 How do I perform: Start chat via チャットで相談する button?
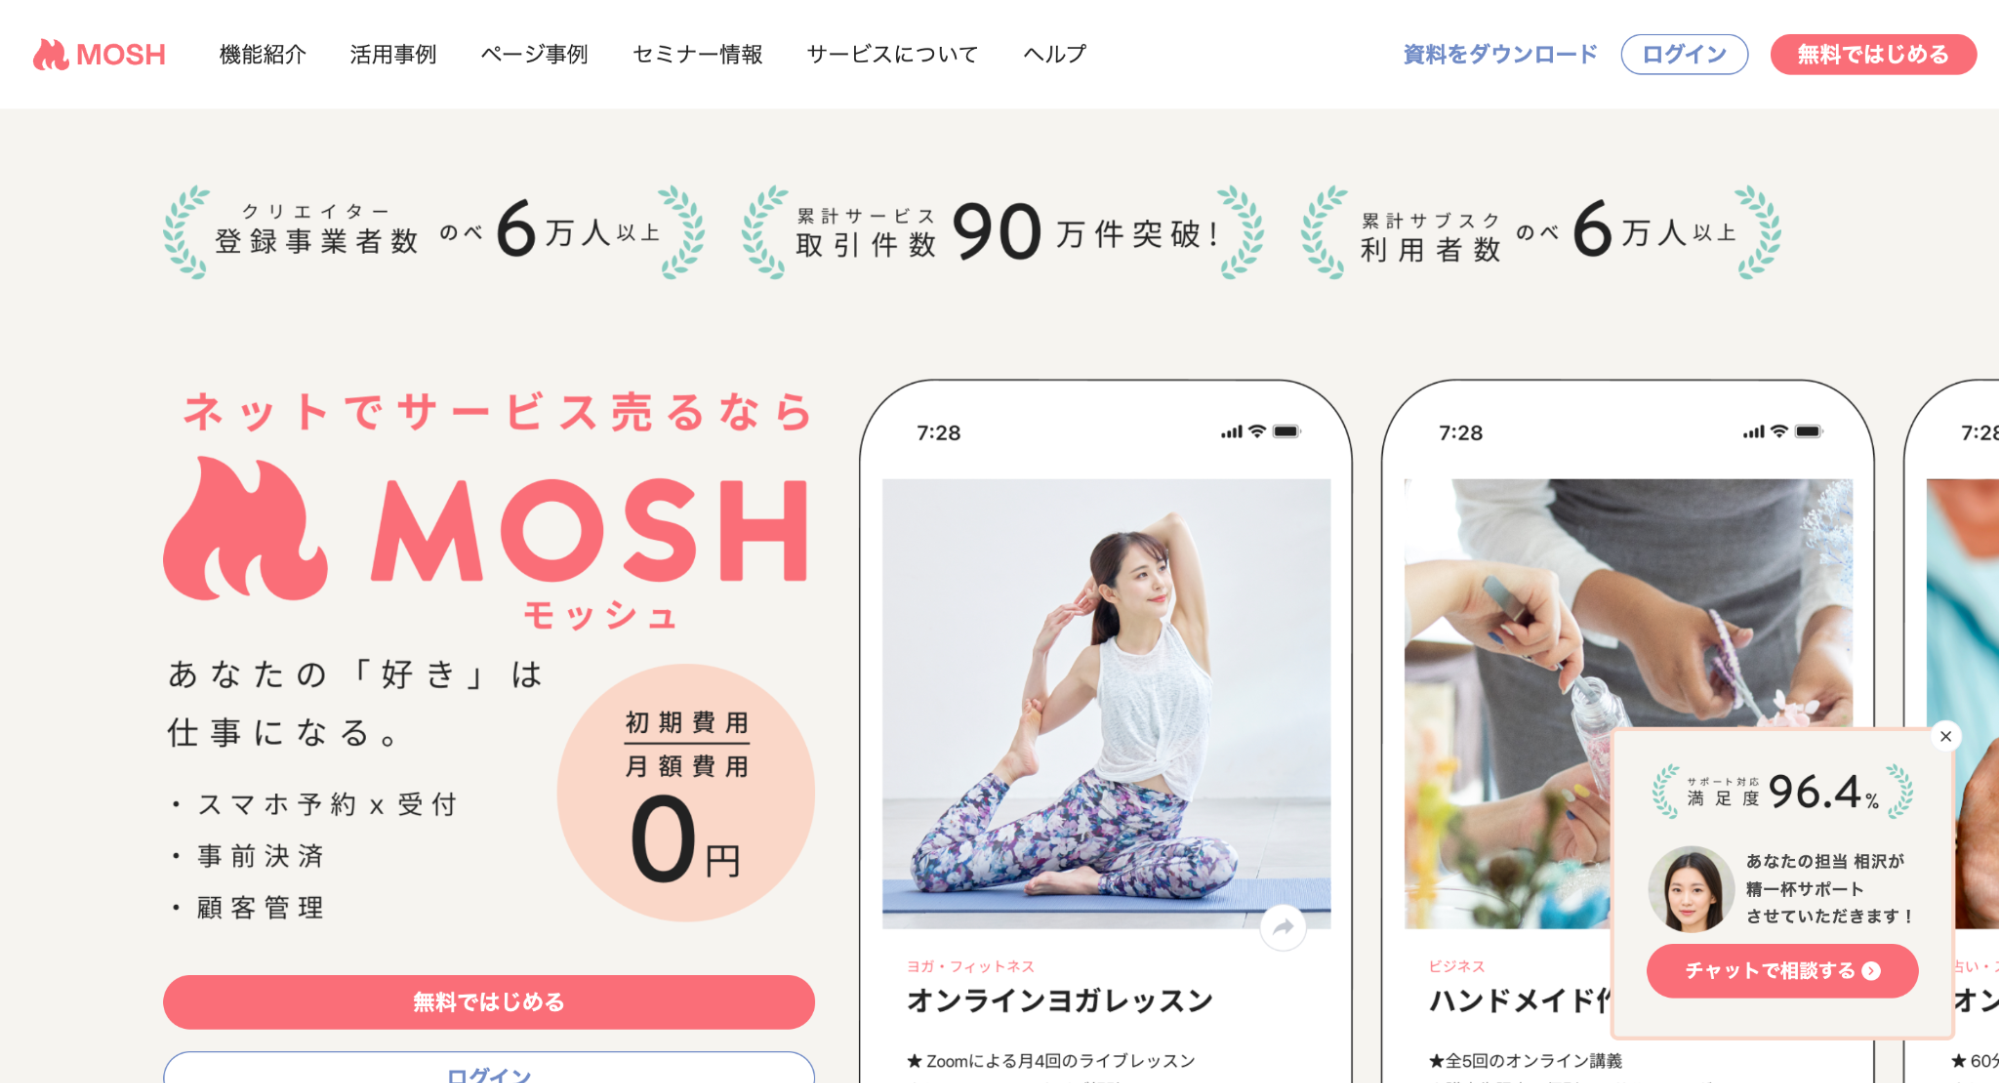tap(1782, 971)
